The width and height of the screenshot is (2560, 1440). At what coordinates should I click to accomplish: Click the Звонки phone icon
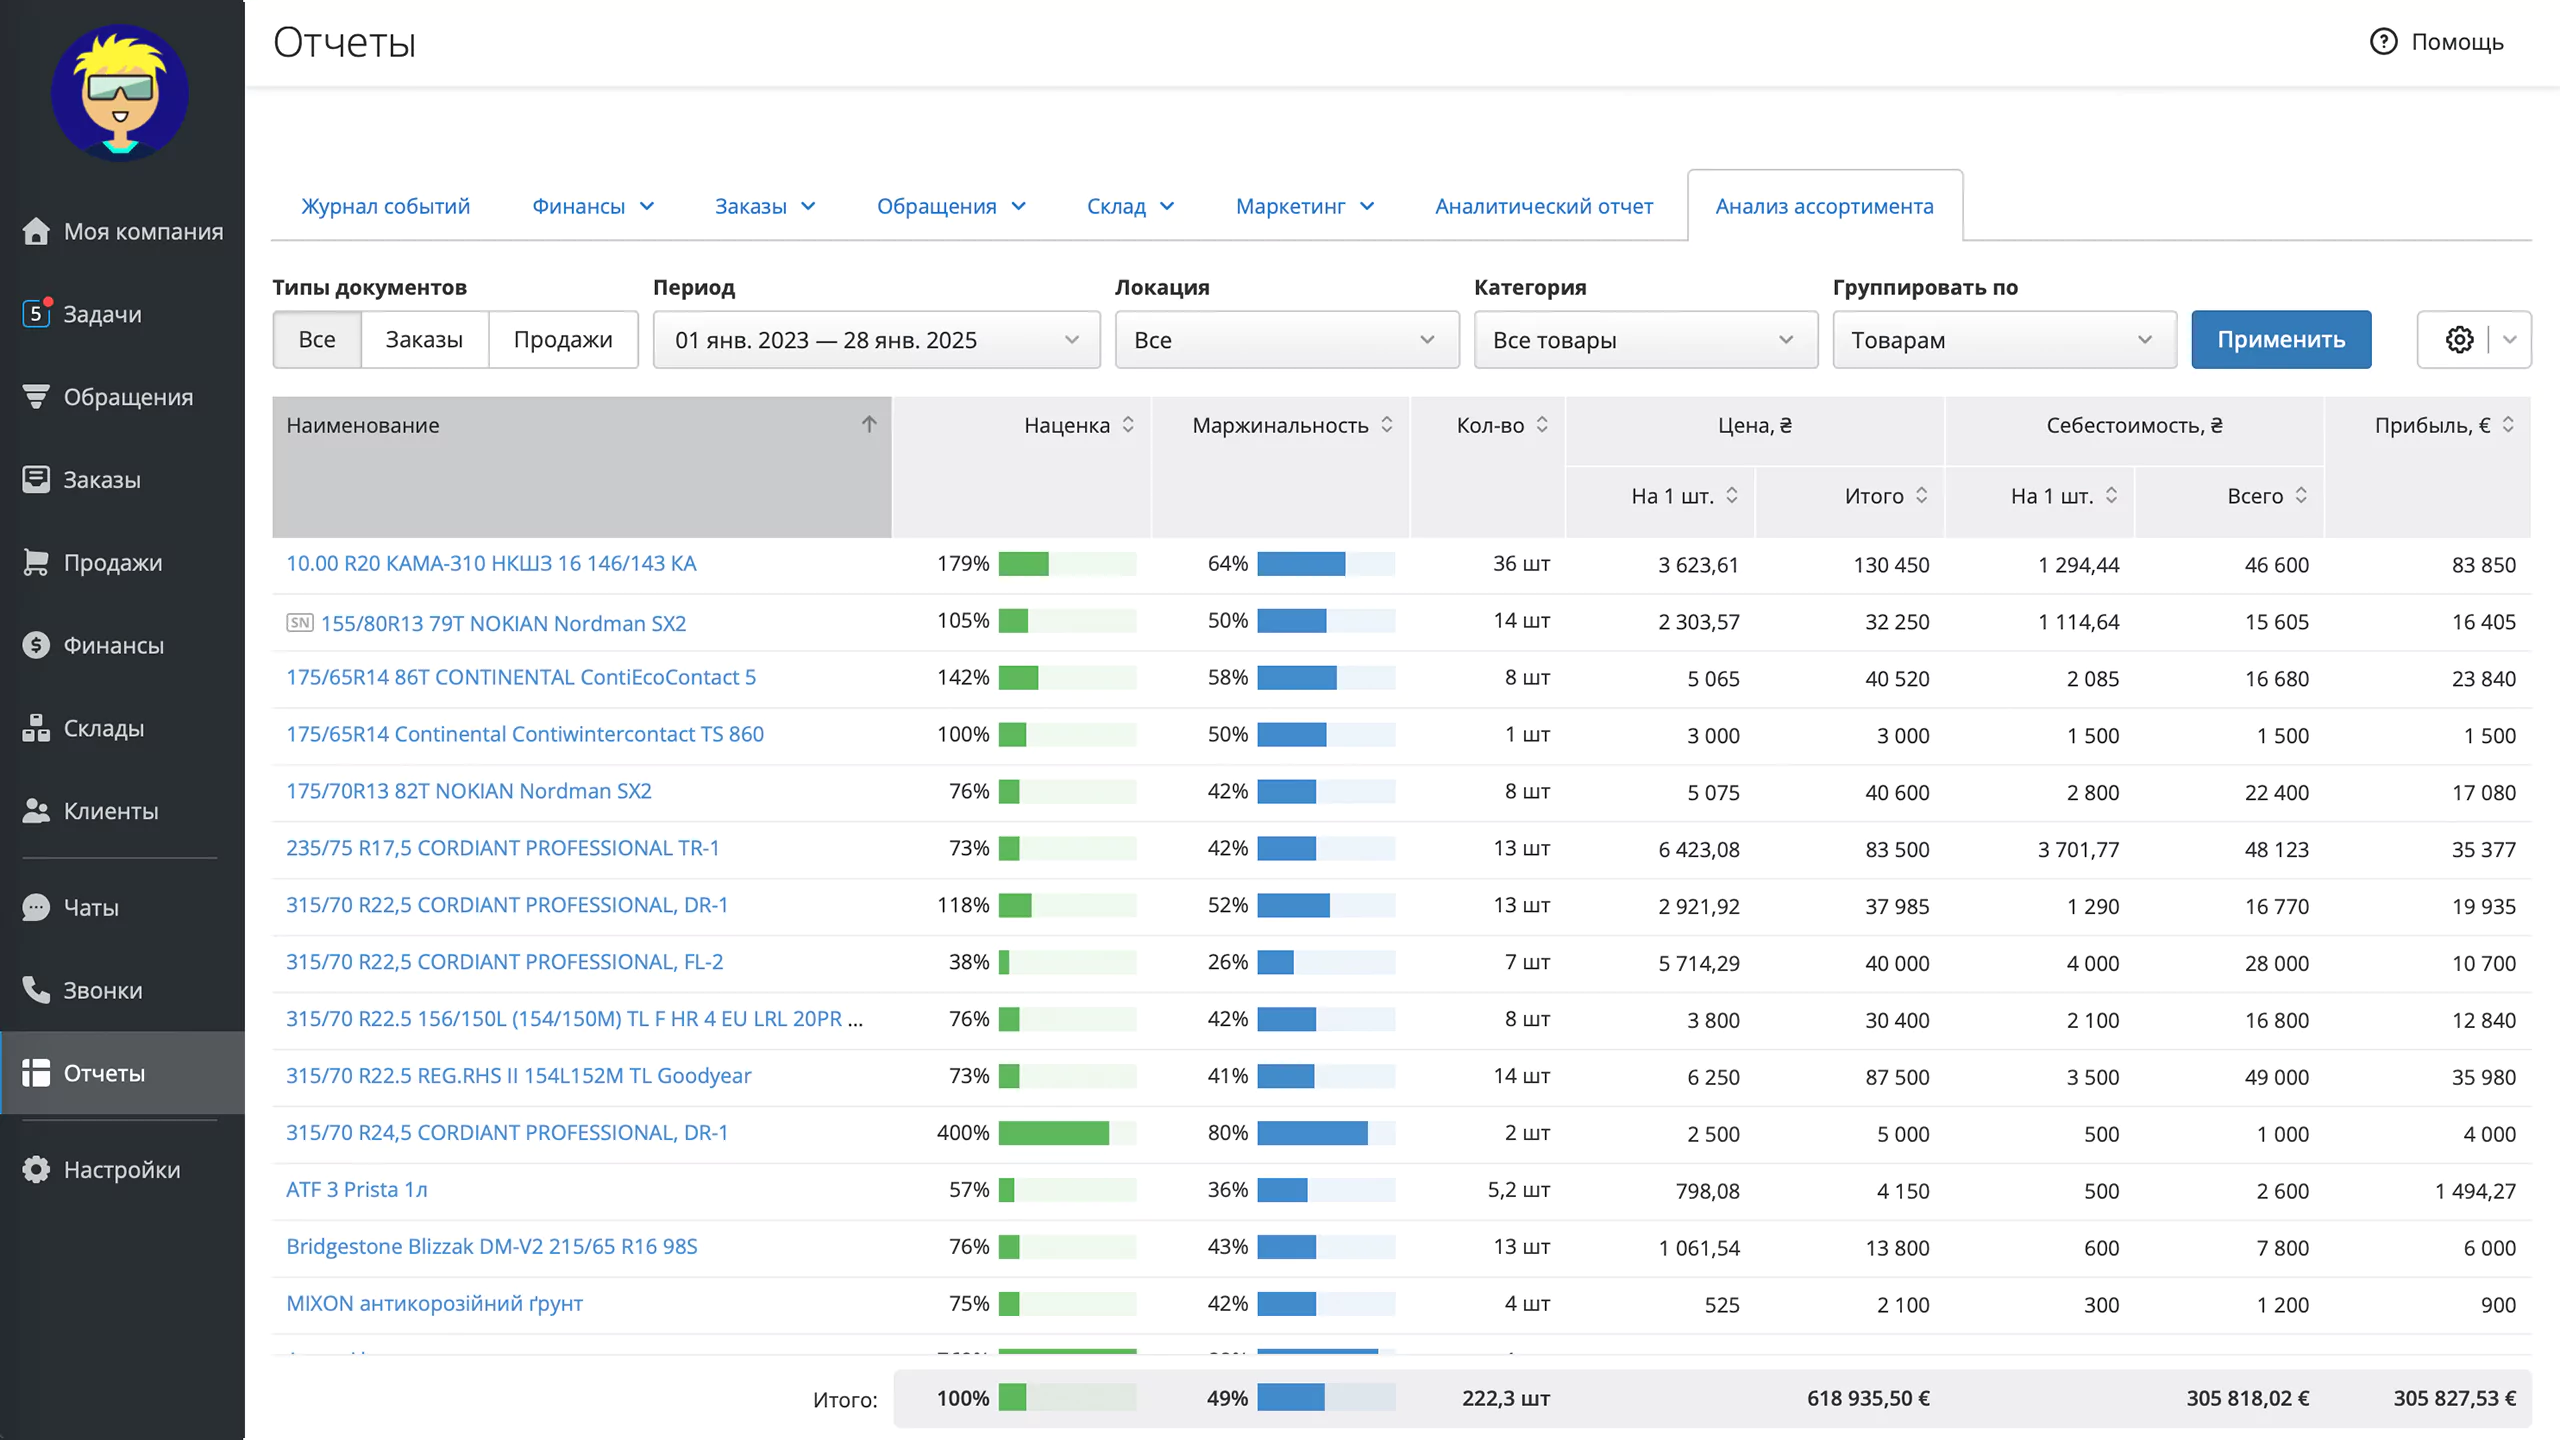(x=36, y=990)
